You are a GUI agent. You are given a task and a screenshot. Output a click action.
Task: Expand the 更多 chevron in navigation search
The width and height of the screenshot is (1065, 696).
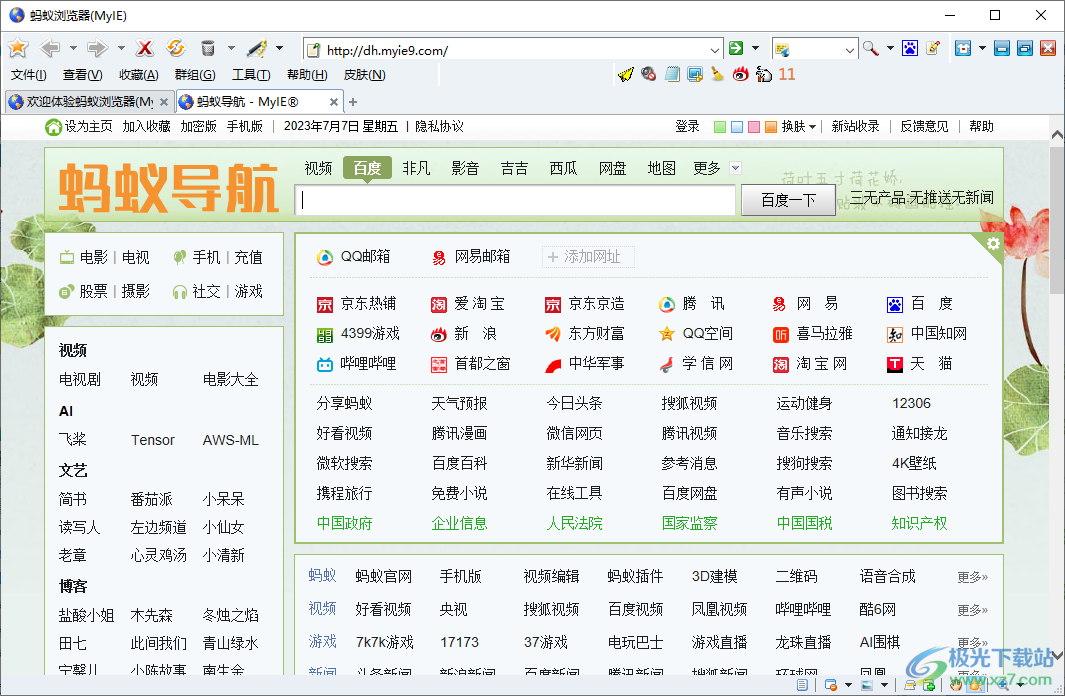tap(734, 168)
